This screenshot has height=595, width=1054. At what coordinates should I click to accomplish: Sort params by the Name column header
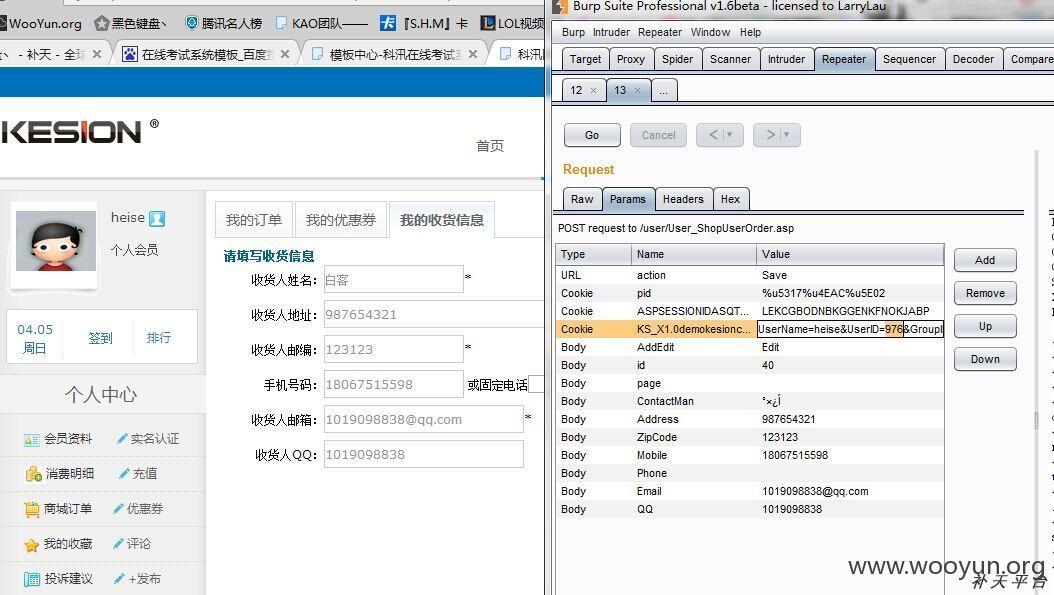pos(694,254)
